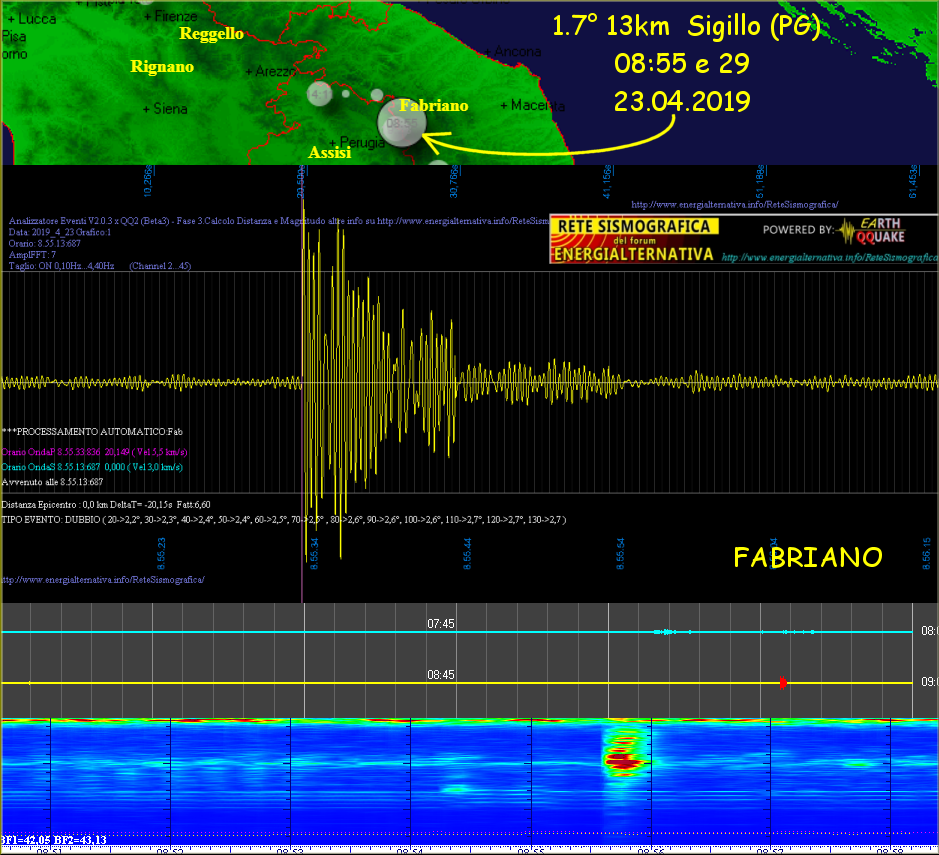Select the 'Orario: 8.55.13:687' line

coord(44,244)
